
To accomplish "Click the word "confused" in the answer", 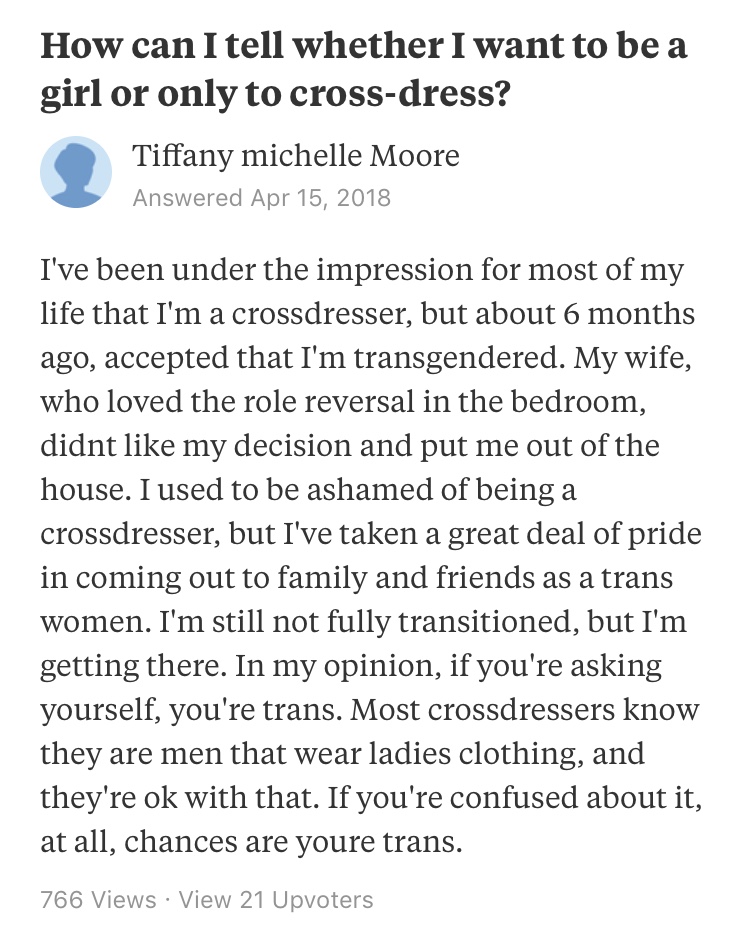I will pos(513,798).
